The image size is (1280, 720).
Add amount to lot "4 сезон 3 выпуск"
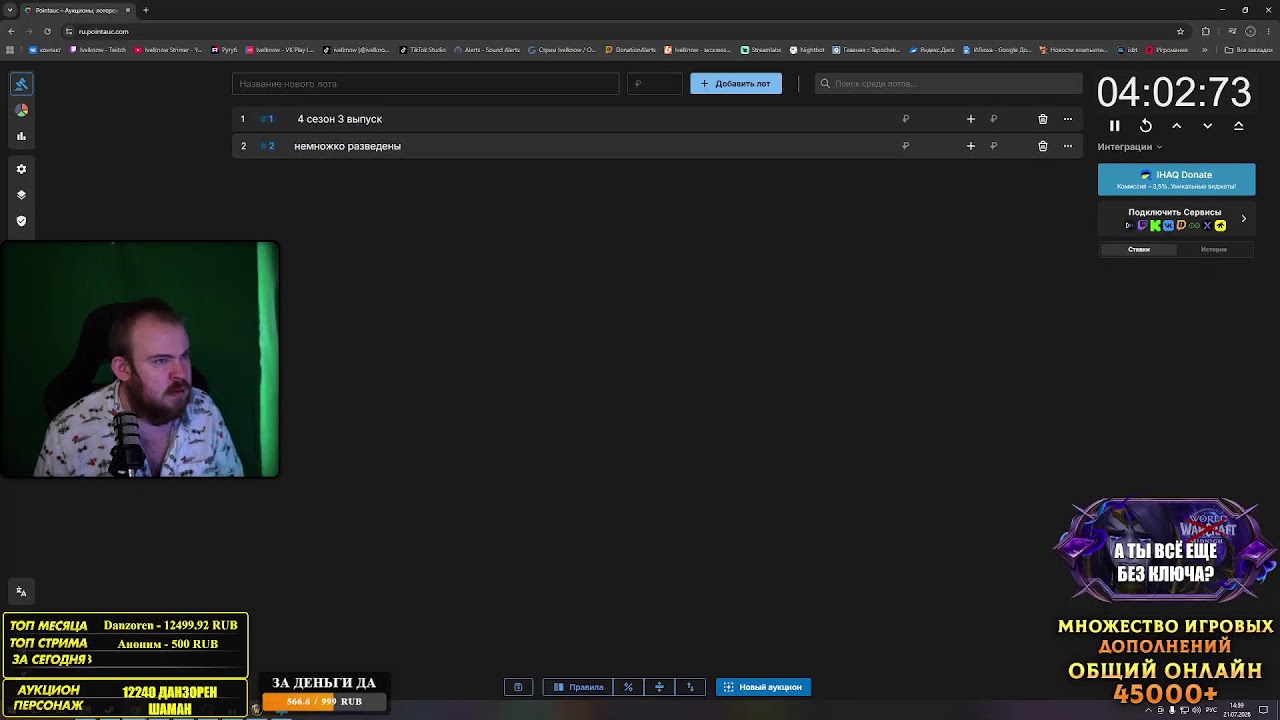point(970,119)
